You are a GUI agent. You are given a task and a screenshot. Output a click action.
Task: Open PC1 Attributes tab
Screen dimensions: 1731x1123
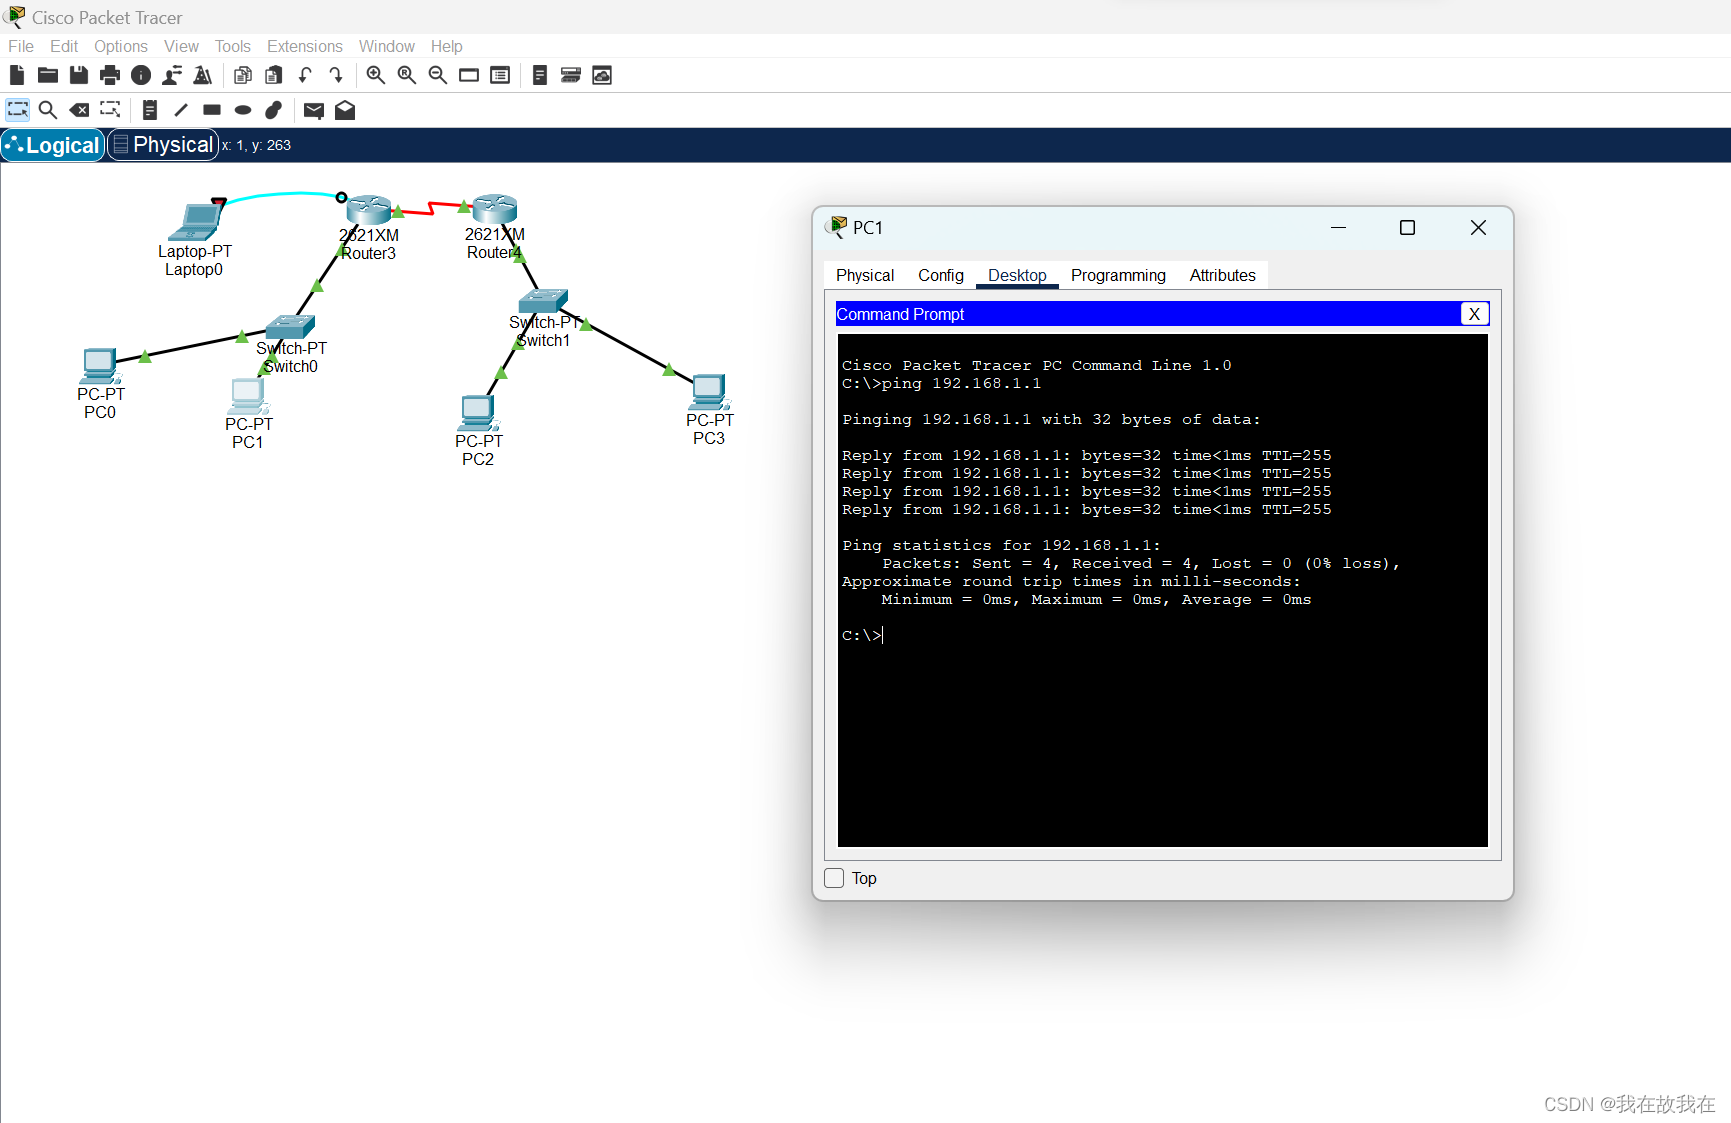pyautogui.click(x=1222, y=275)
